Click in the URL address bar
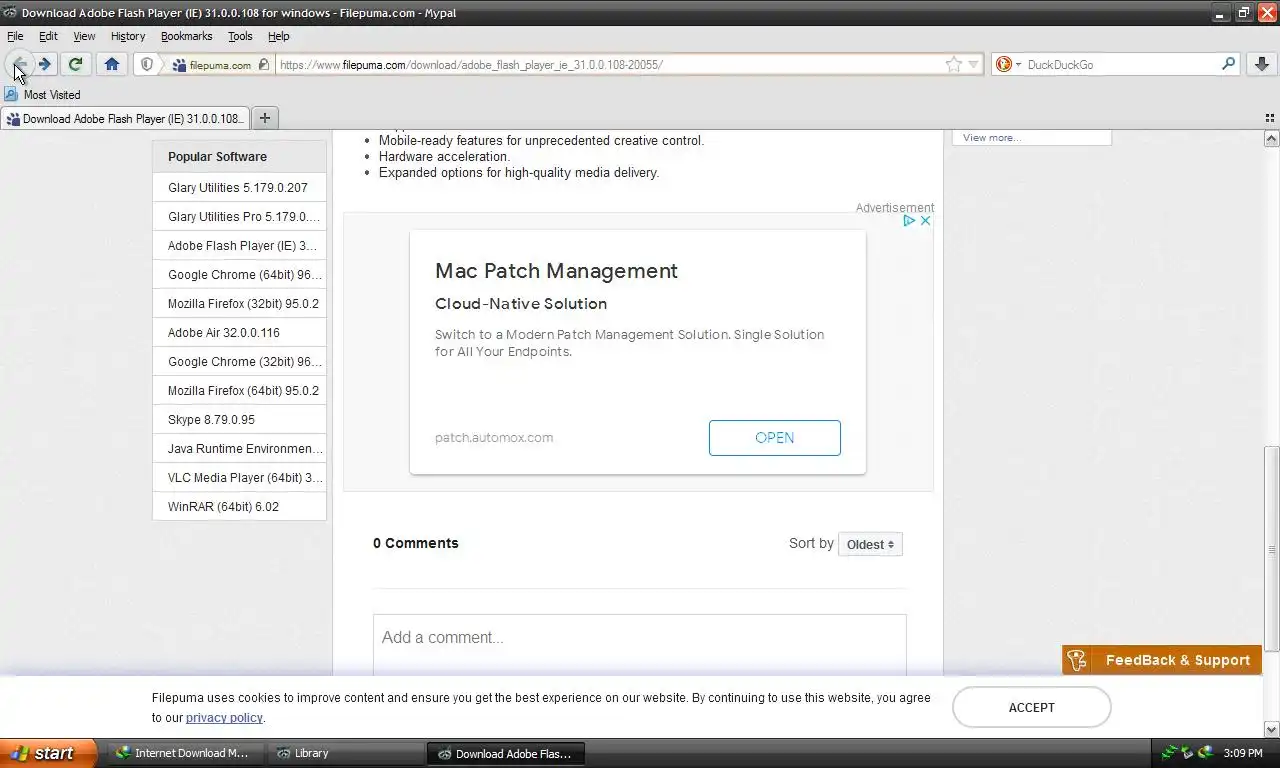Viewport: 1280px width, 768px height. click(x=610, y=65)
